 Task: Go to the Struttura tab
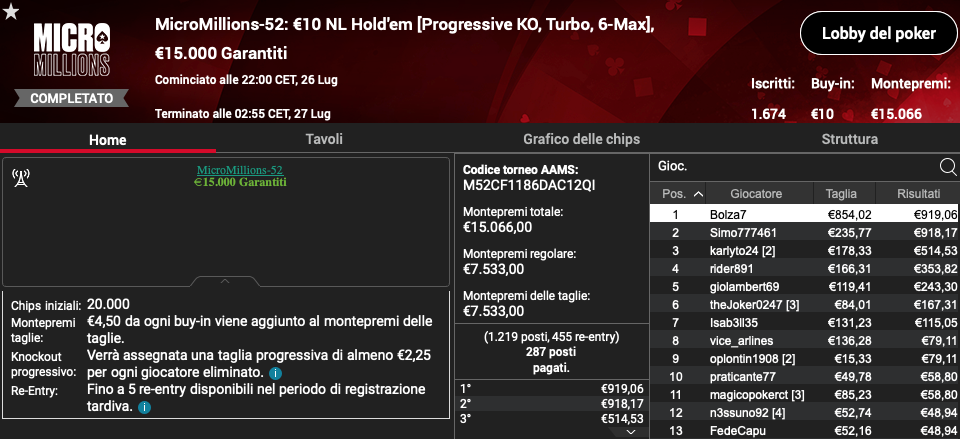click(849, 139)
